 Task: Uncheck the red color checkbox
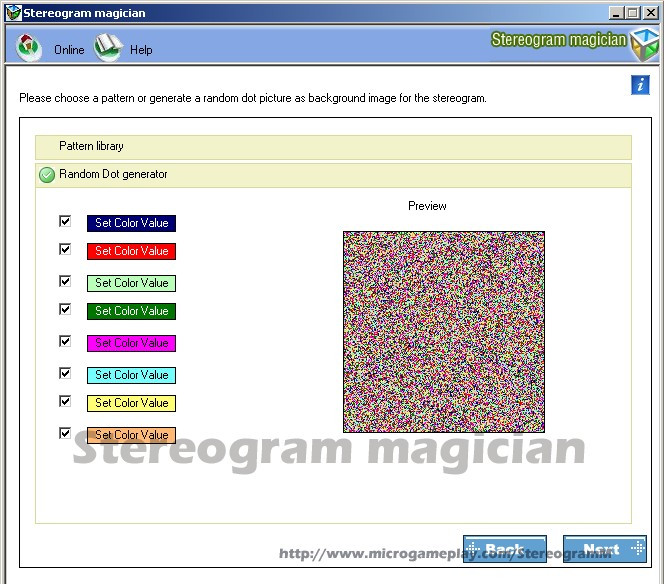point(65,249)
